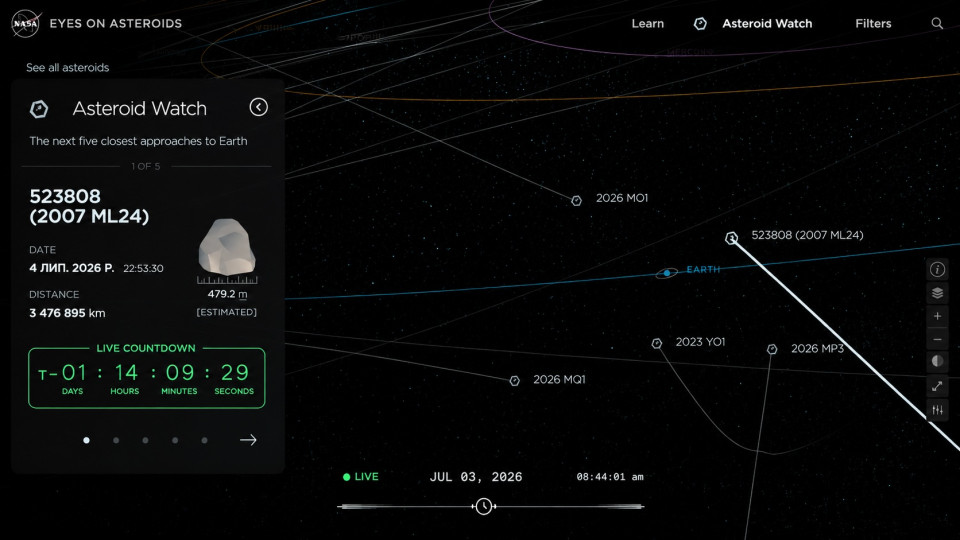Click the timeline clock handle
This screenshot has height=540, width=960.
[484, 506]
